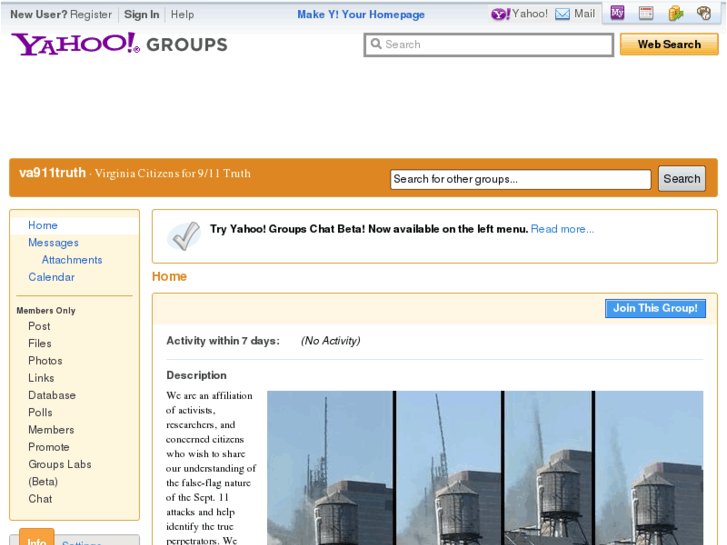Viewport: 727px width, 545px height.
Task: Click the 'Members Only' label
Action: [x=46, y=310]
